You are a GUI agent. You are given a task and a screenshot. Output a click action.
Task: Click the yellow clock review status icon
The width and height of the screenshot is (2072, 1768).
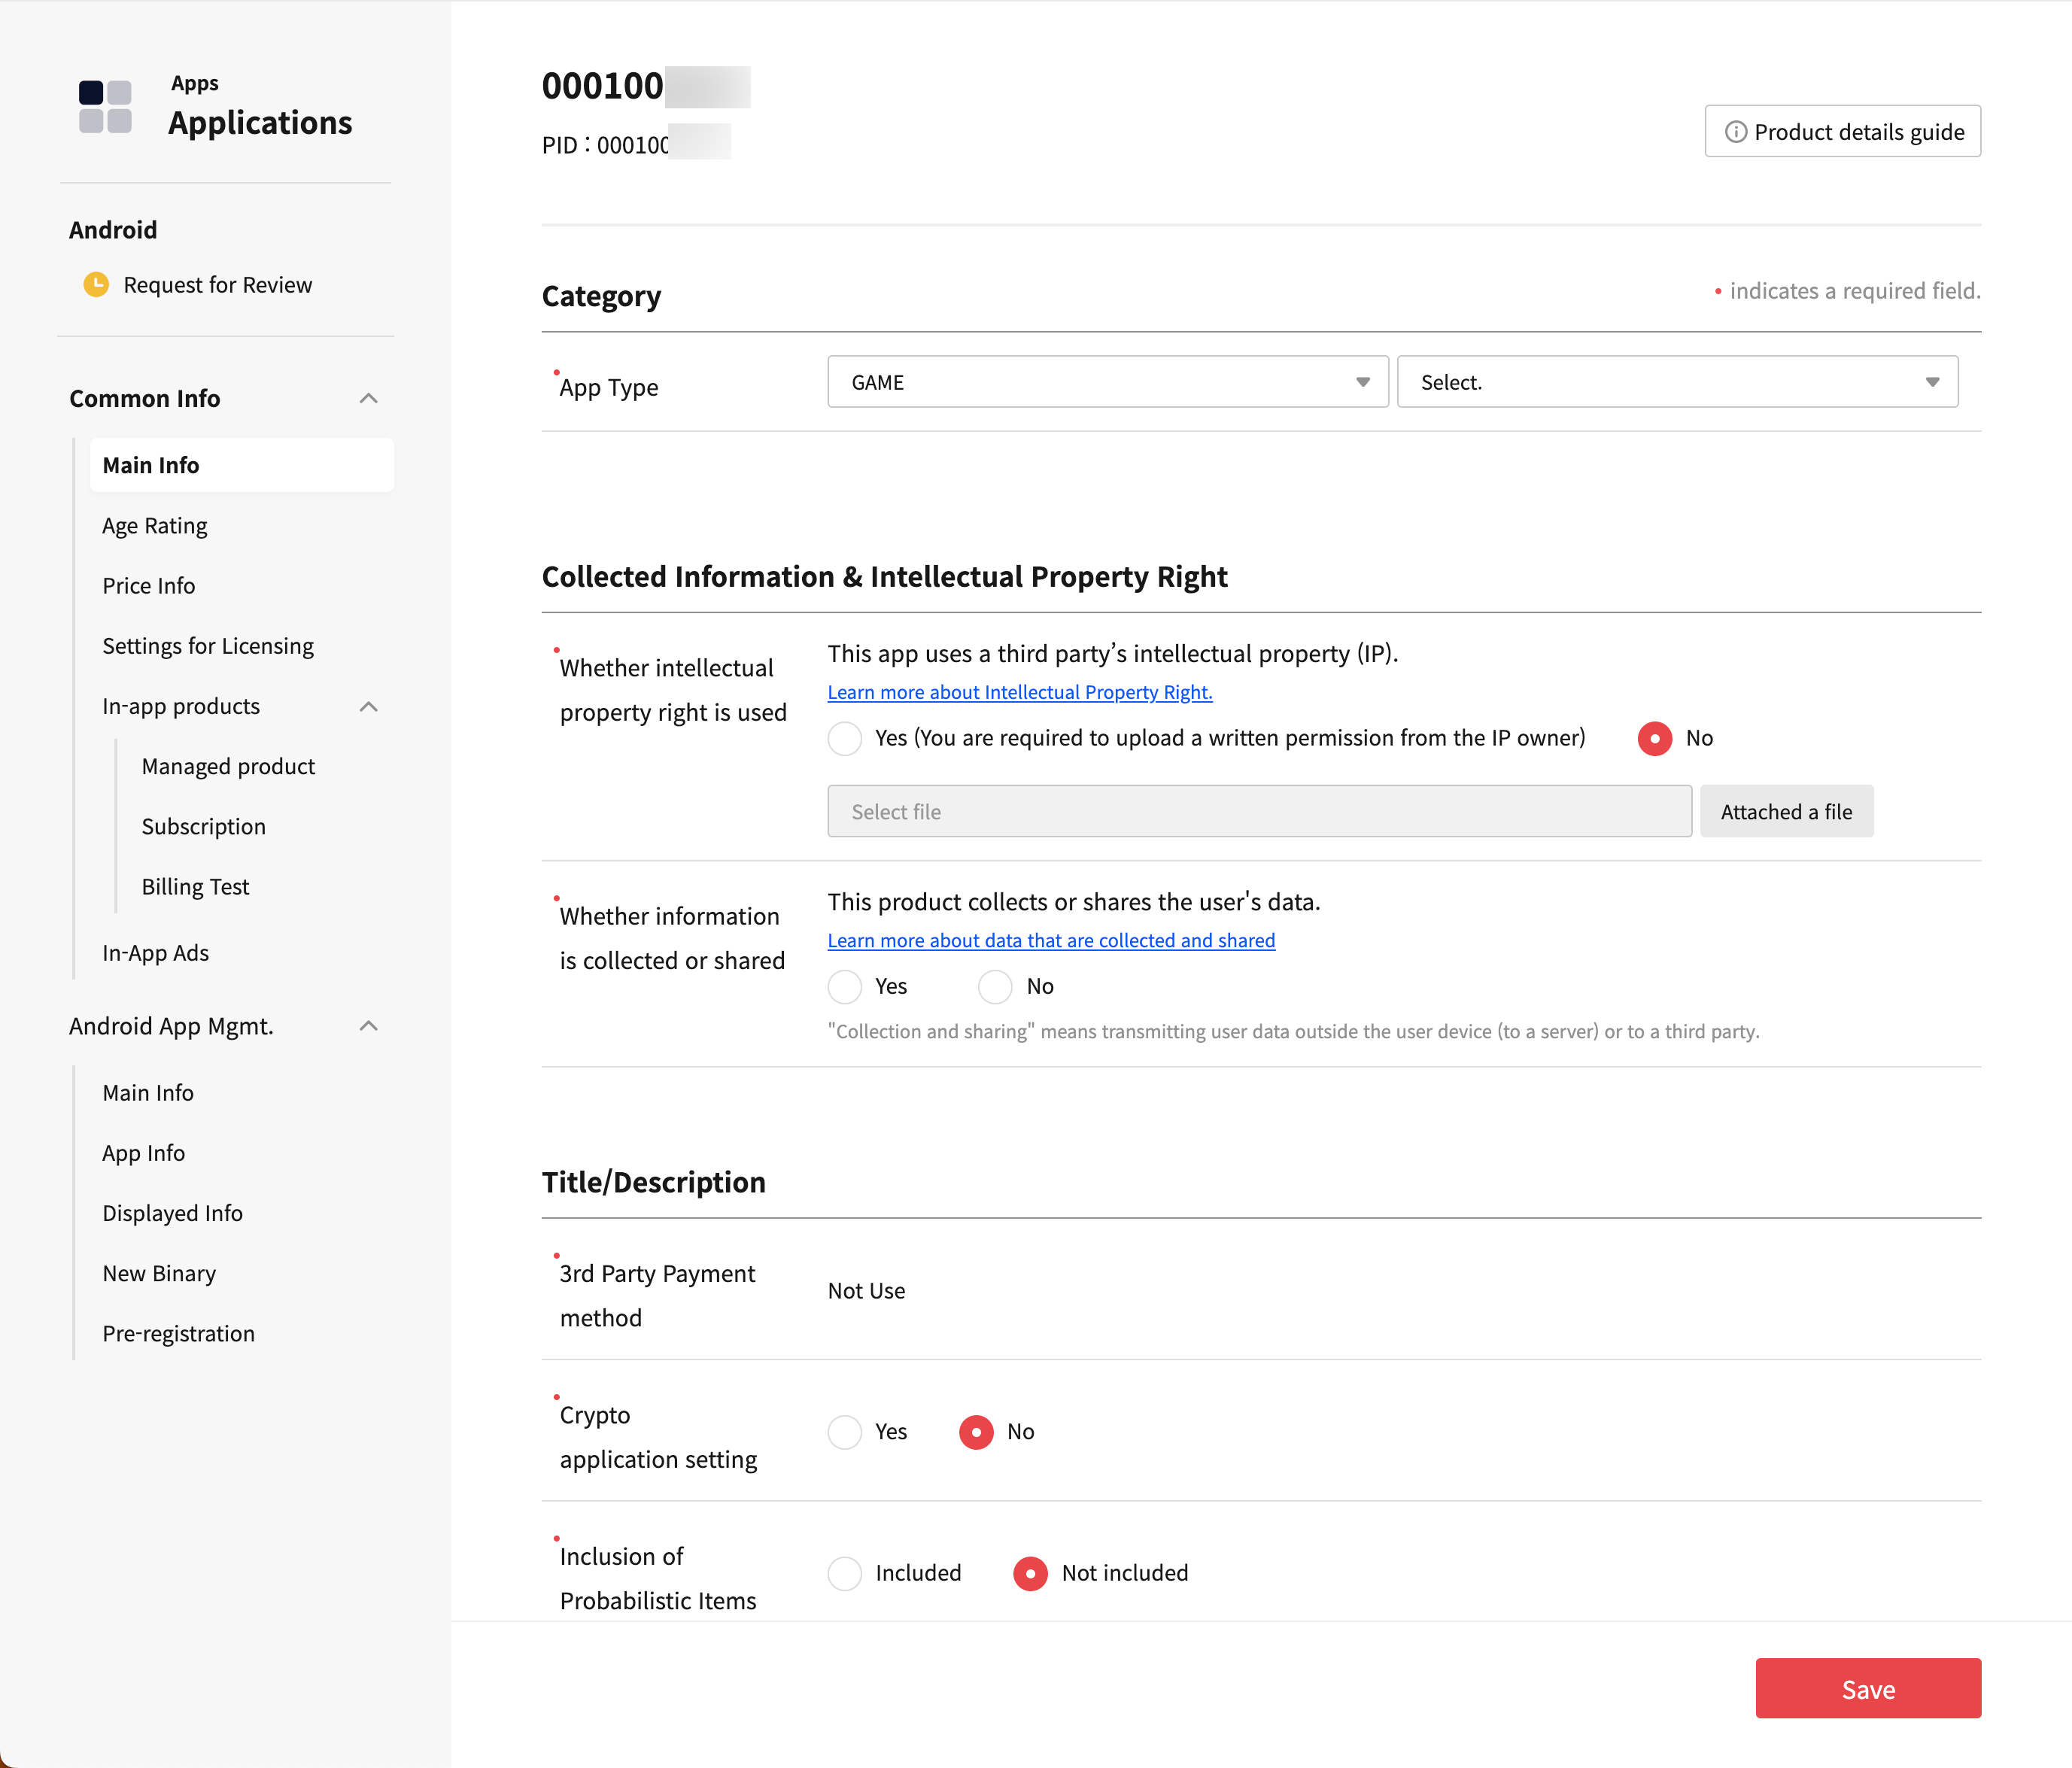(96, 285)
